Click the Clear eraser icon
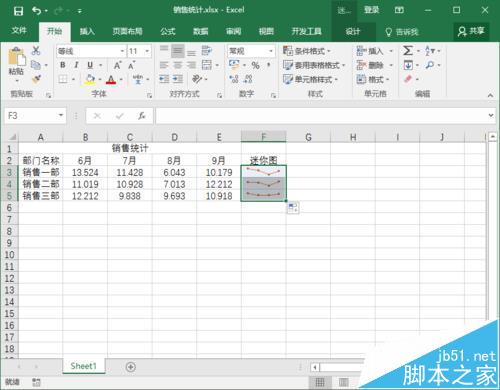This screenshot has width=500, height=390. click(408, 79)
